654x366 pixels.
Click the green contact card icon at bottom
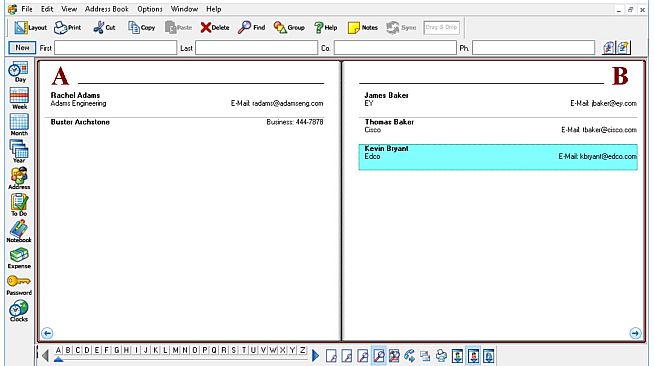pos(458,356)
